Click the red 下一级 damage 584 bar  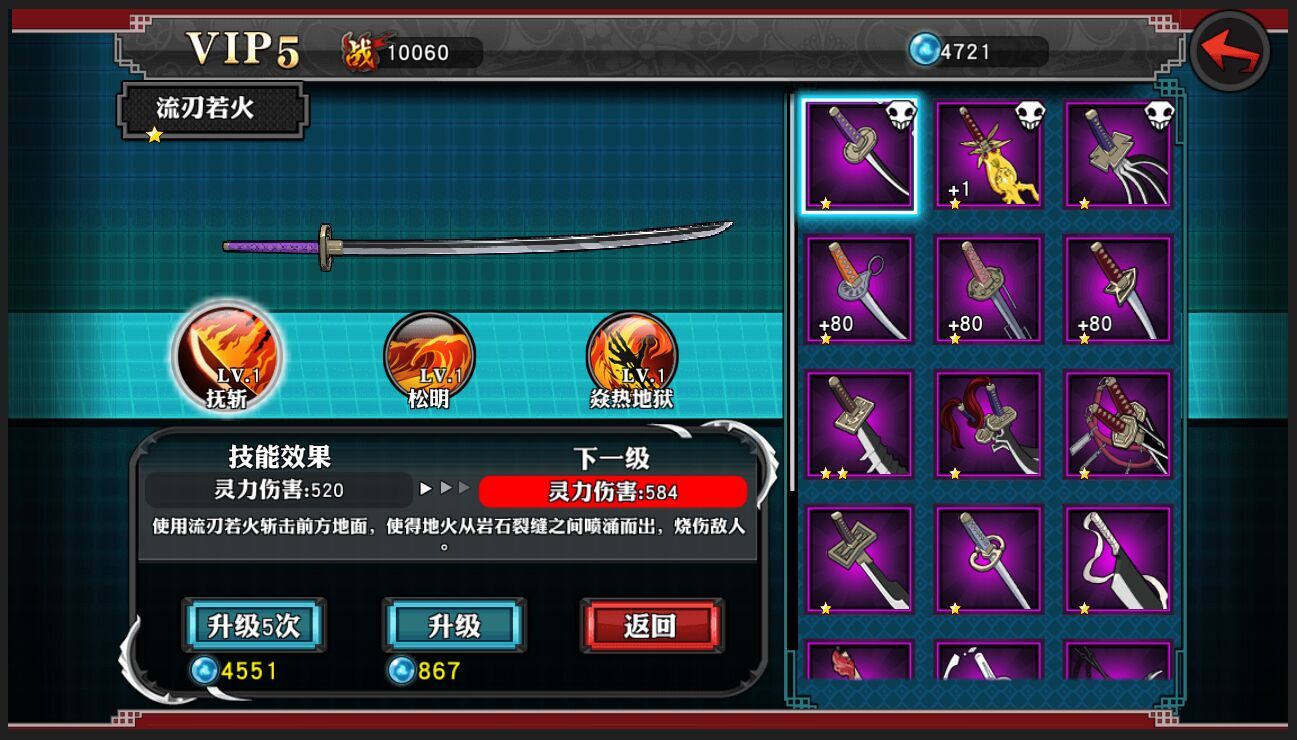613,491
